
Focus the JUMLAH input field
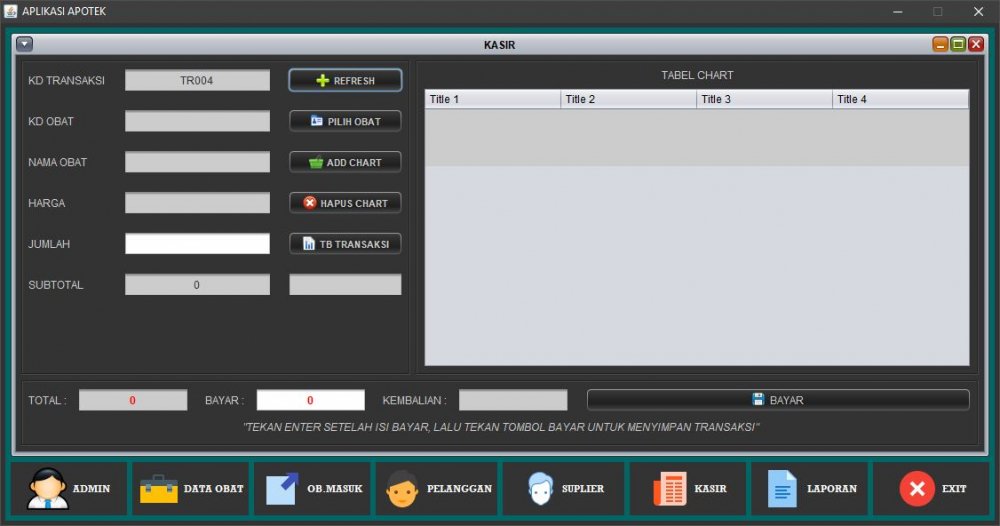click(197, 244)
